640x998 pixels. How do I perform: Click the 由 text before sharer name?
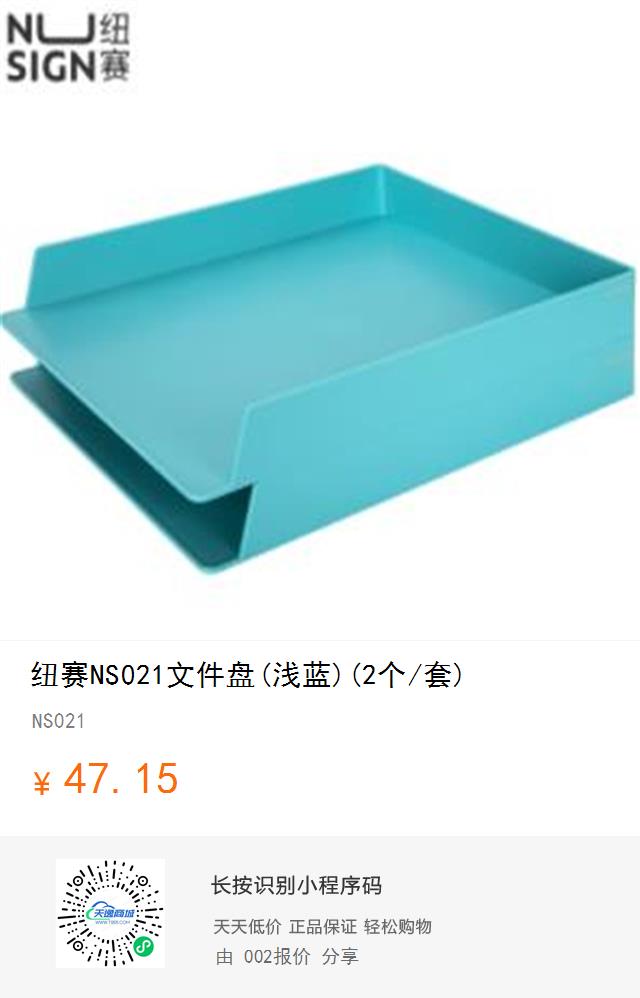click(x=224, y=956)
